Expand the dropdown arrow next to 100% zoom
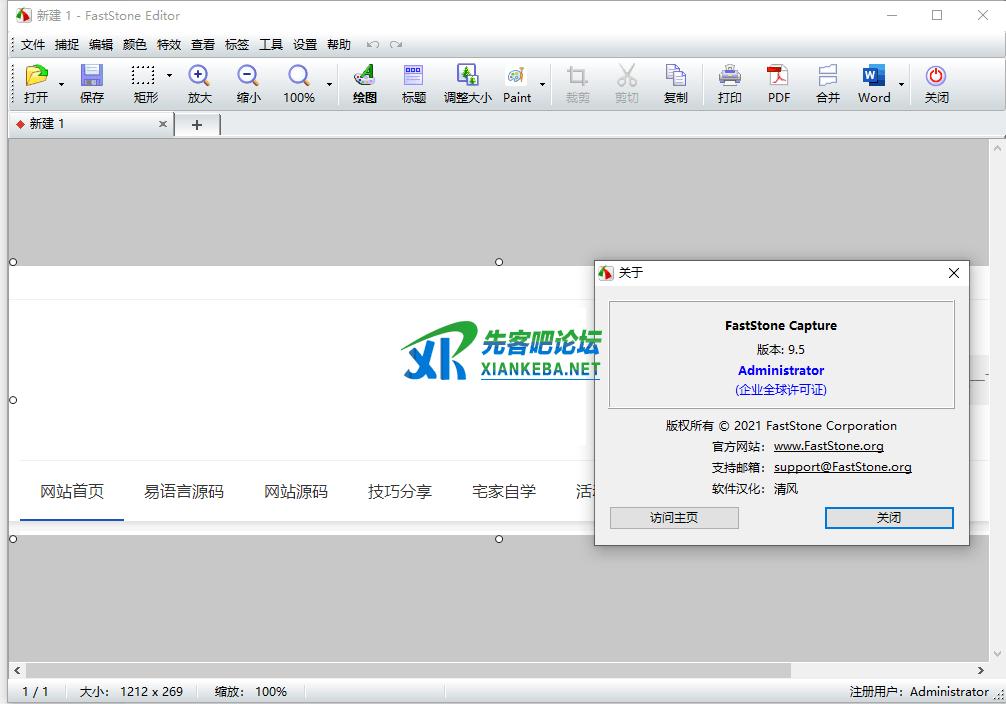Screen dimensions: 1006x704 [x=329, y=85]
